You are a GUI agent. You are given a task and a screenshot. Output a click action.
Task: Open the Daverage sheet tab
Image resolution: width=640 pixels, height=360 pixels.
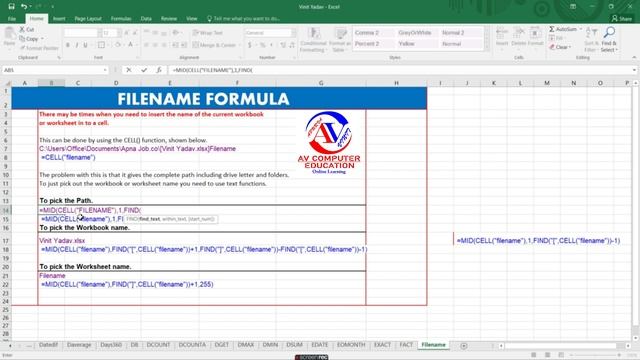pyautogui.click(x=79, y=345)
